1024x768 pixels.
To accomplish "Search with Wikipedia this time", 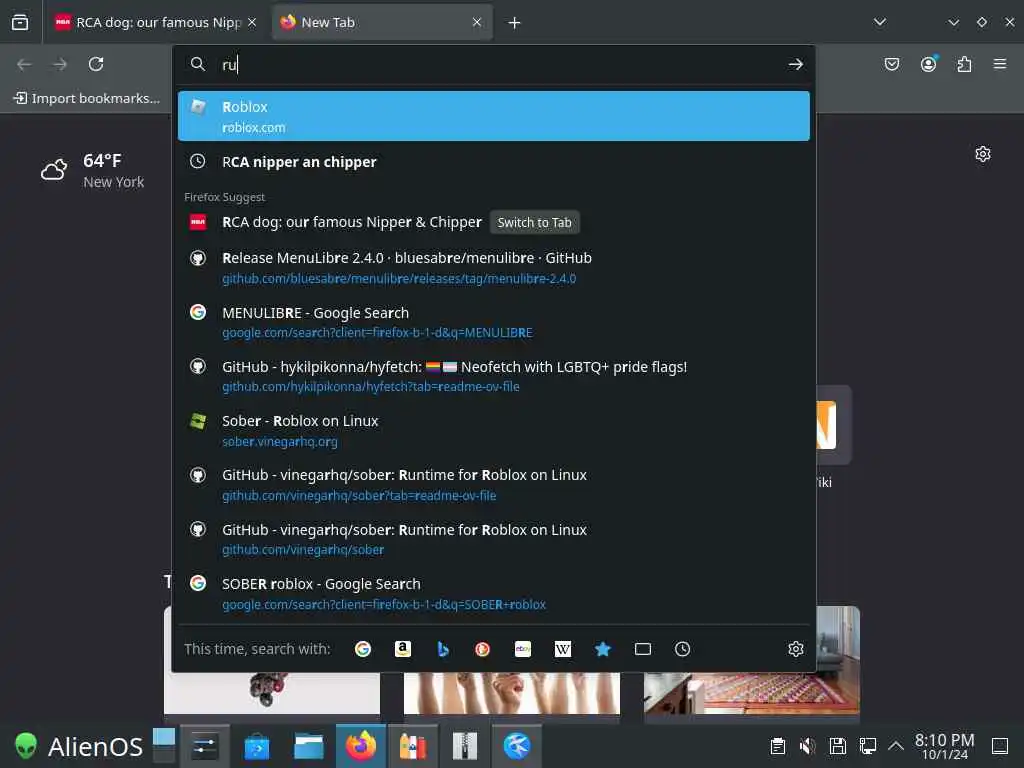I will (562, 648).
